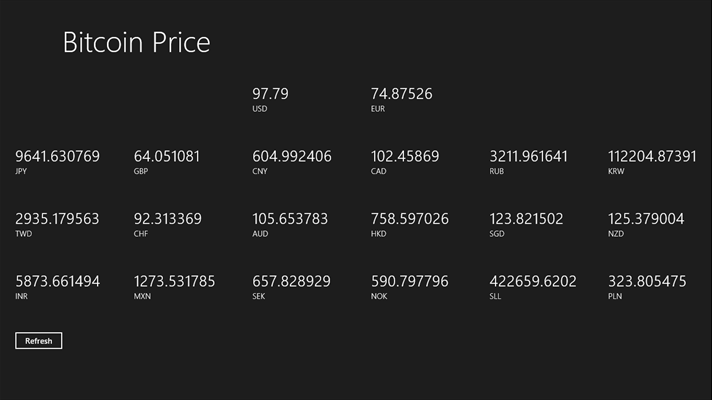Viewport: 712px width, 400px height.
Task: Click the PLN price 323.805475
Action: [647, 282]
